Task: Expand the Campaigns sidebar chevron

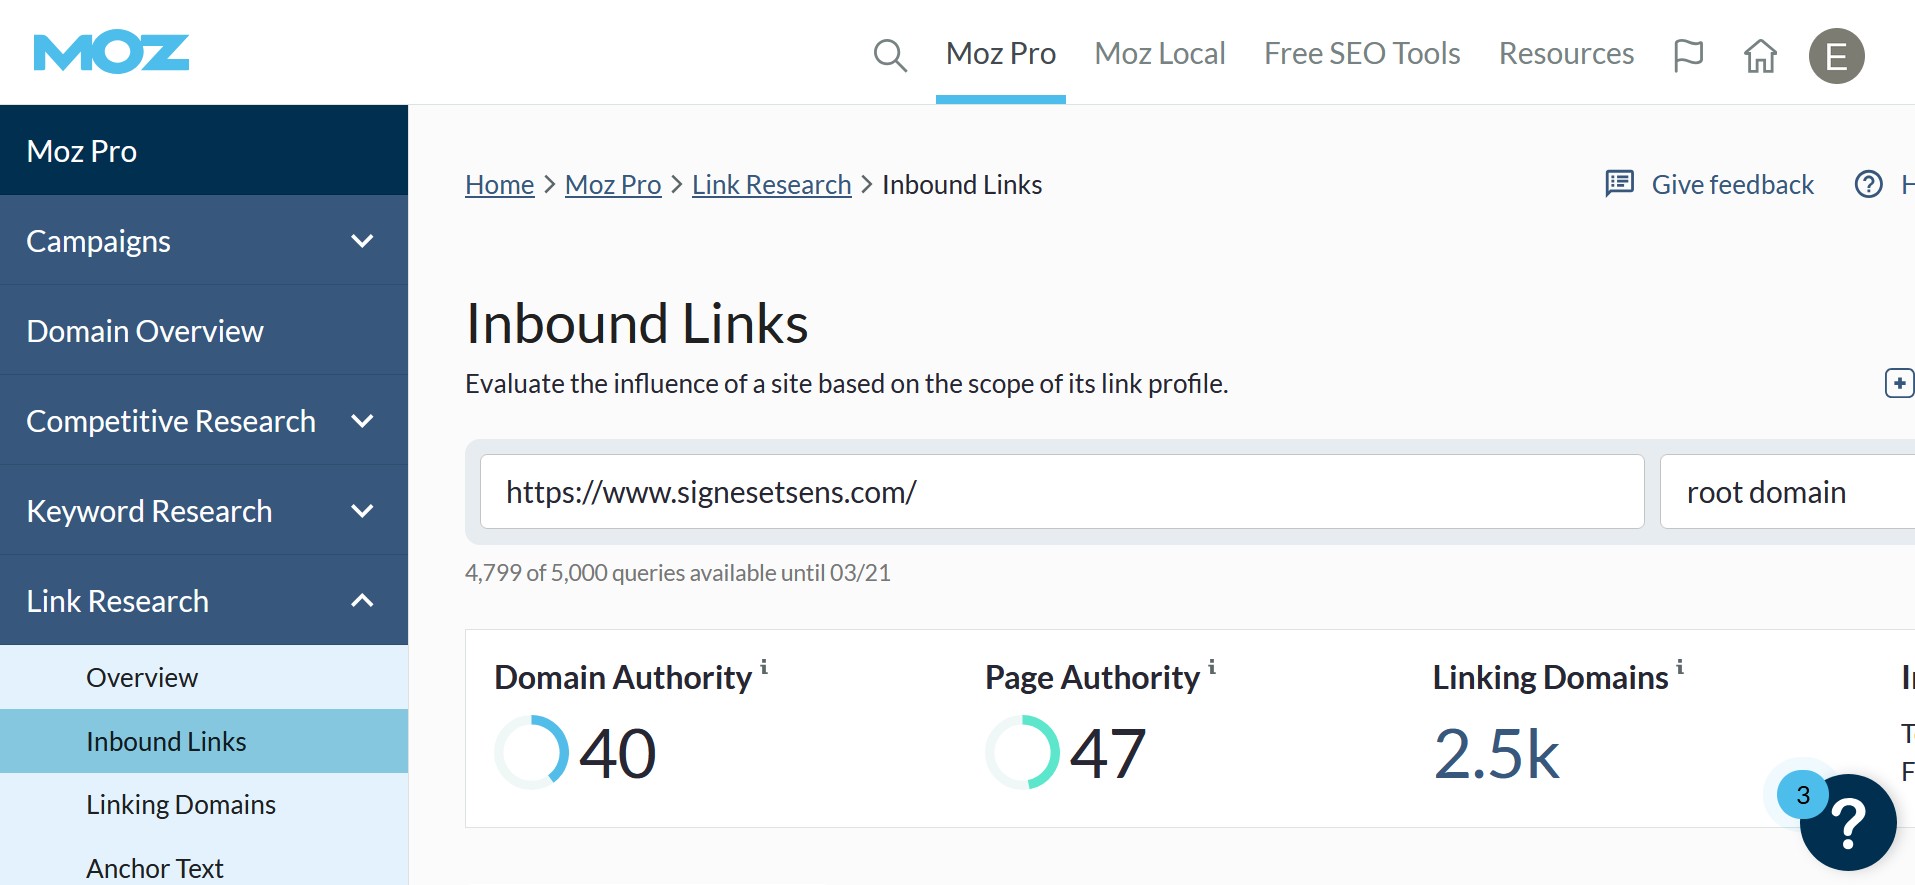Action: pos(362,241)
